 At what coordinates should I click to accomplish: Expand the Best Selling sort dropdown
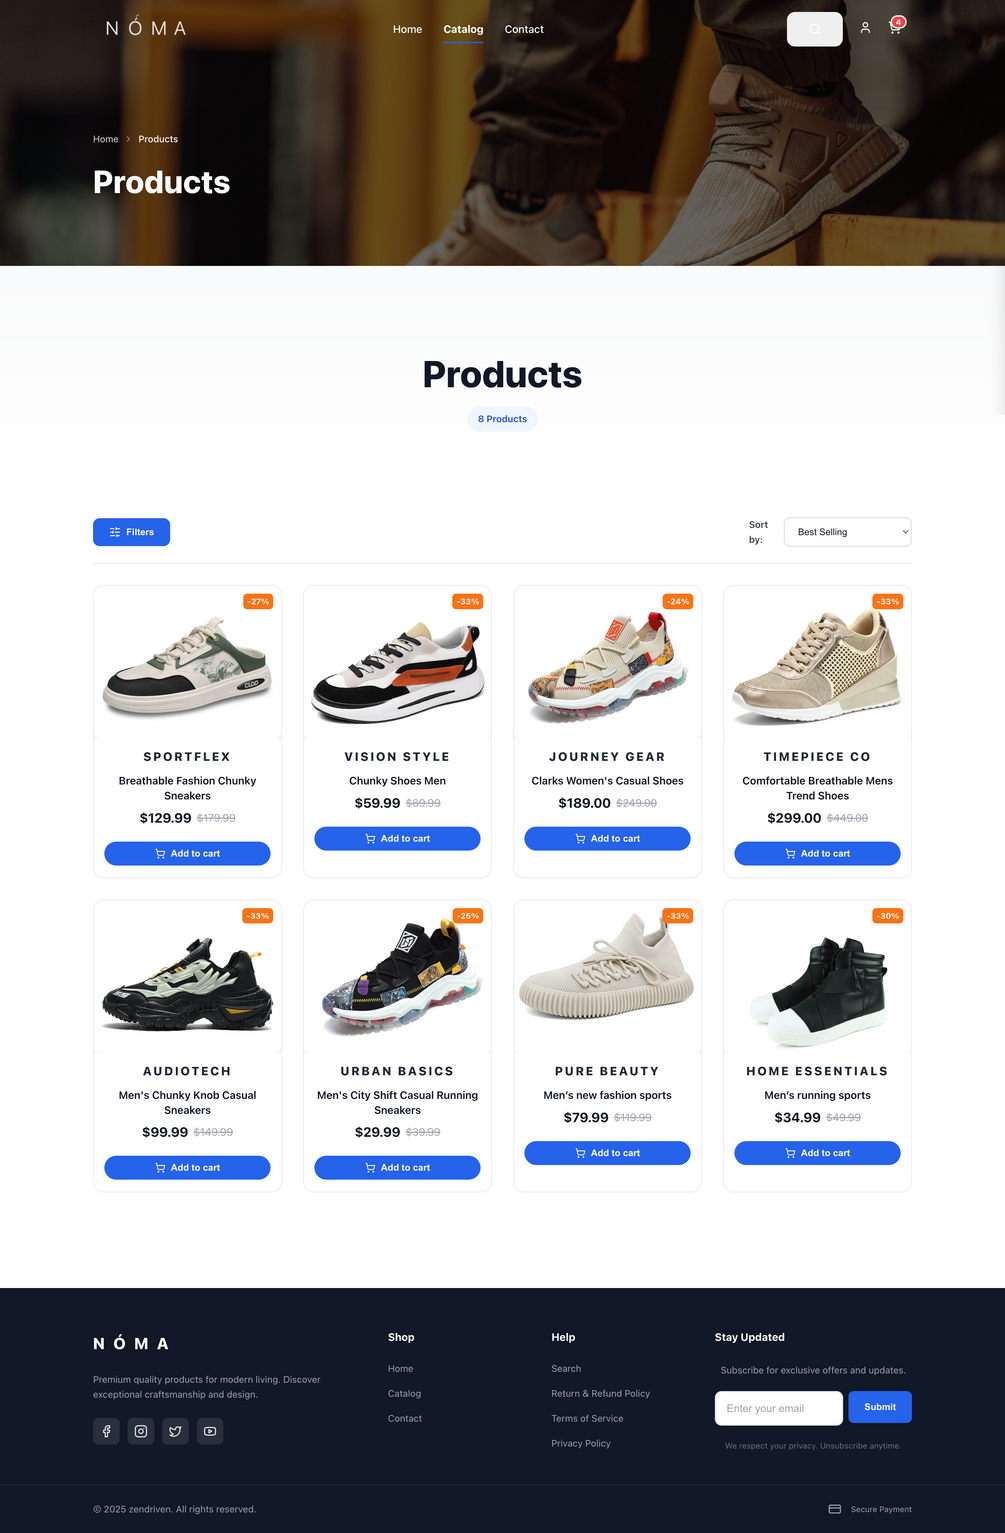pos(847,532)
